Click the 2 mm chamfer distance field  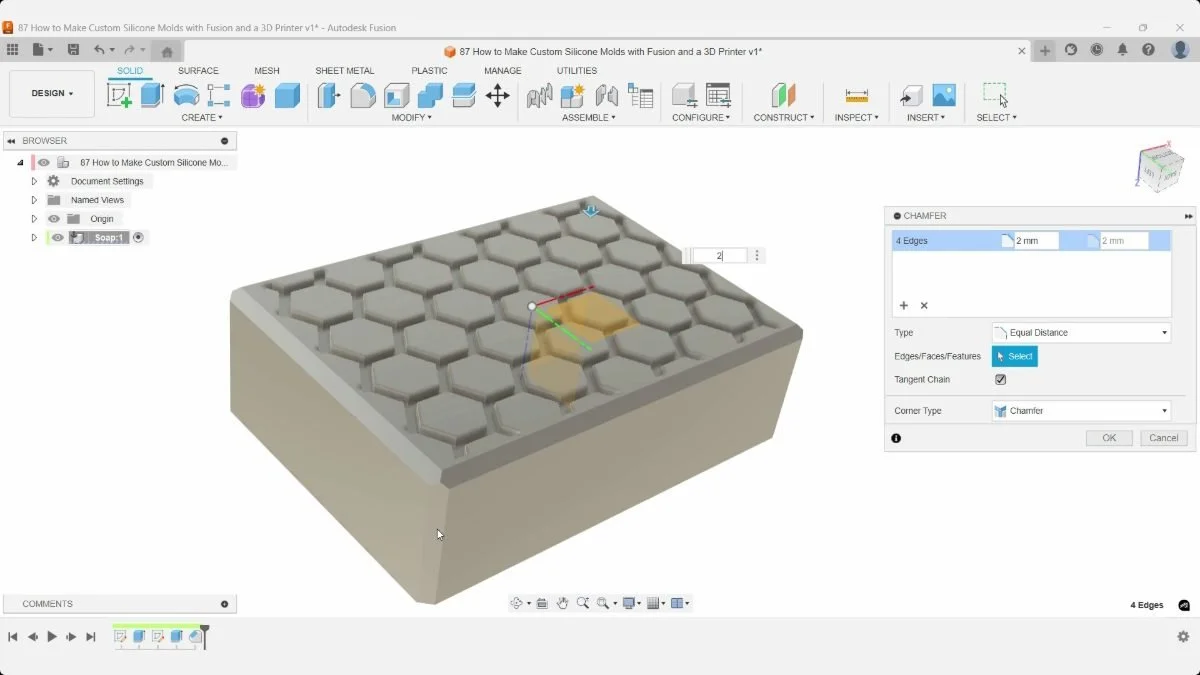click(x=1036, y=241)
